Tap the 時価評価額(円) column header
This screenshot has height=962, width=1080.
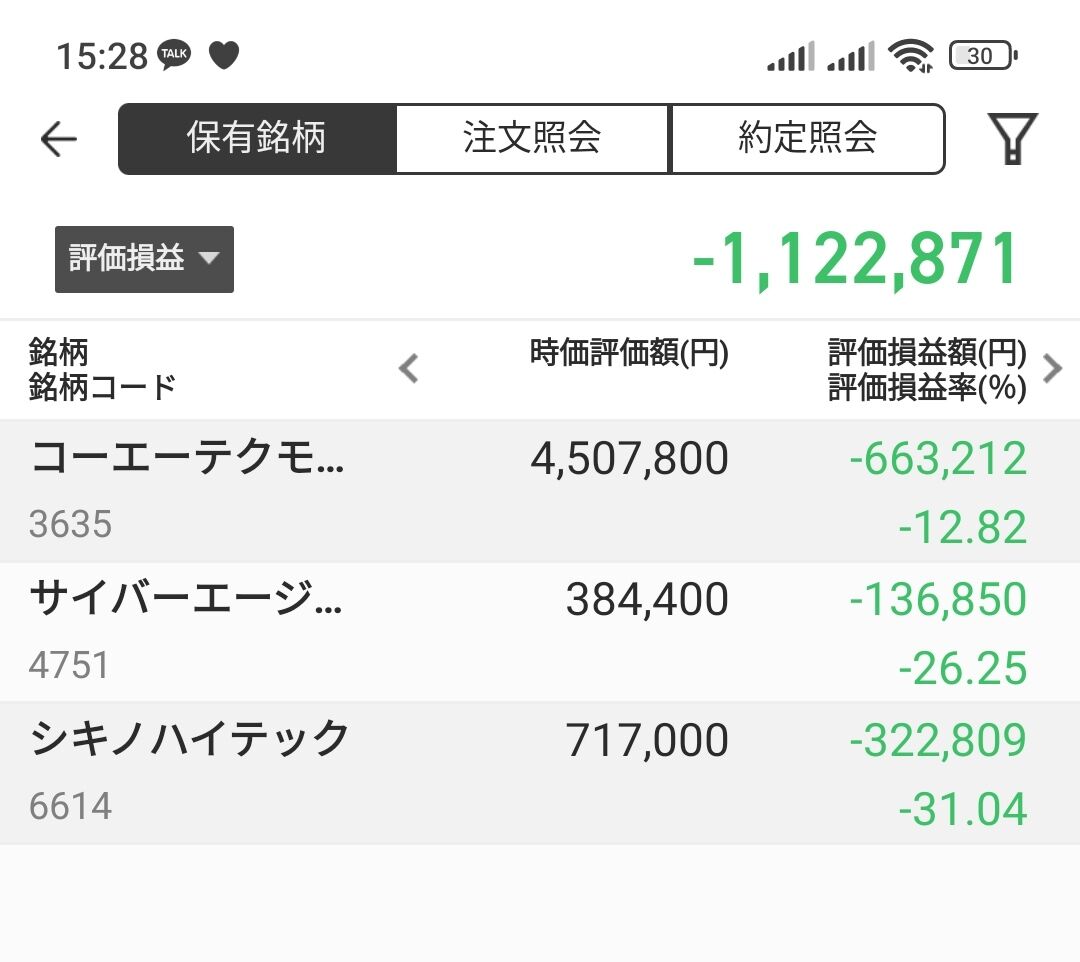tap(629, 353)
